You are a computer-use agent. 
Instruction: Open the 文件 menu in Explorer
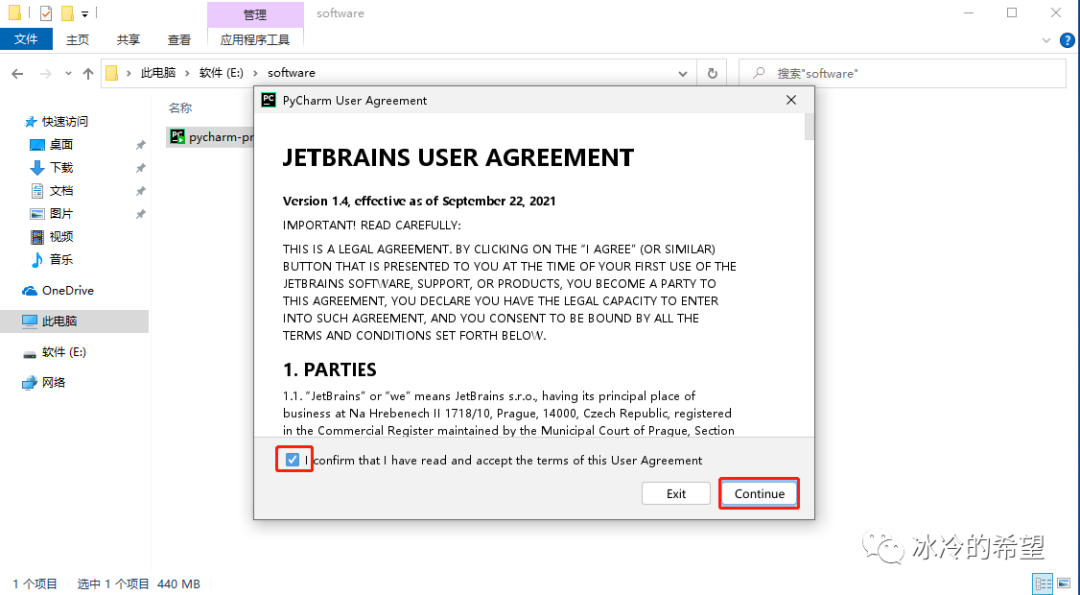[26, 39]
